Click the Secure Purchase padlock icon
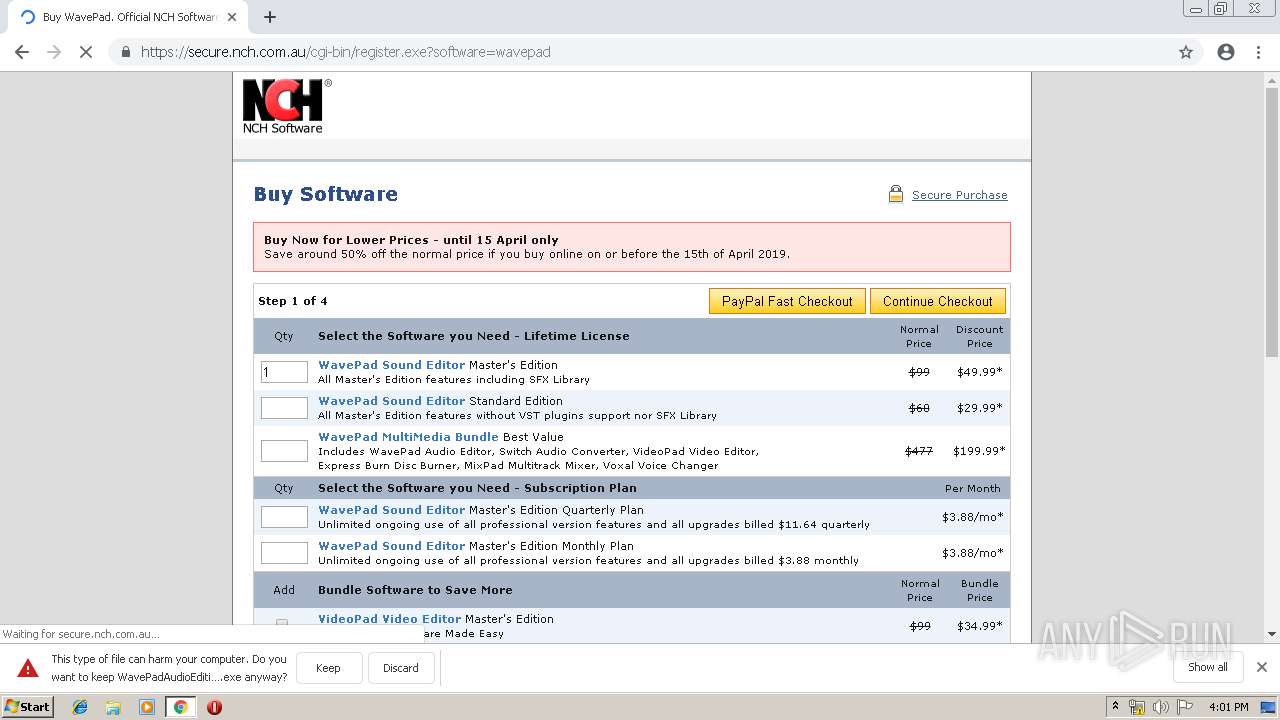Image resolution: width=1280 pixels, height=720 pixels. click(896, 194)
